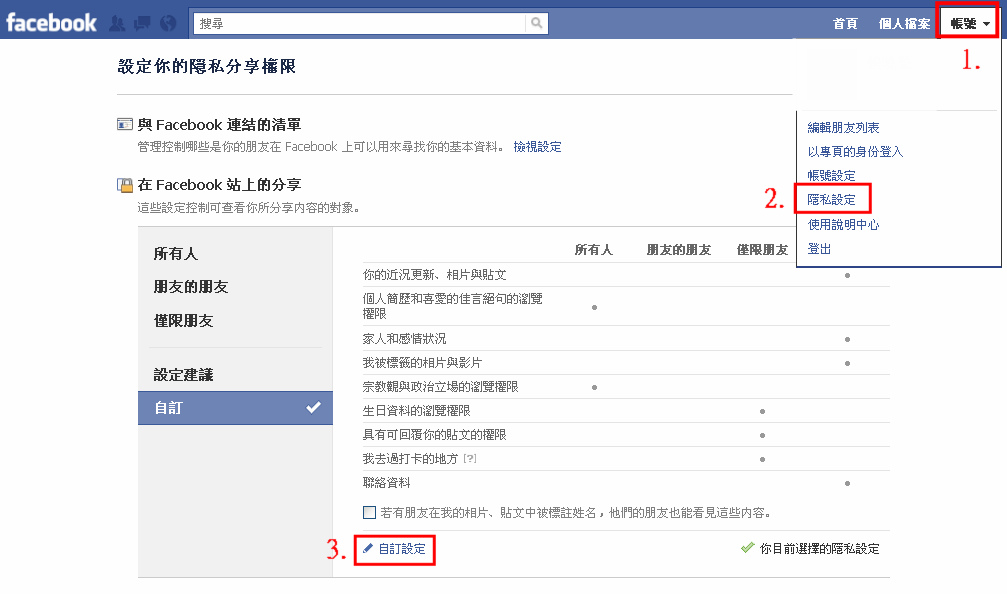The height and width of the screenshot is (594, 1007).
Task: Click the 所有人 column header
Action: 594,250
